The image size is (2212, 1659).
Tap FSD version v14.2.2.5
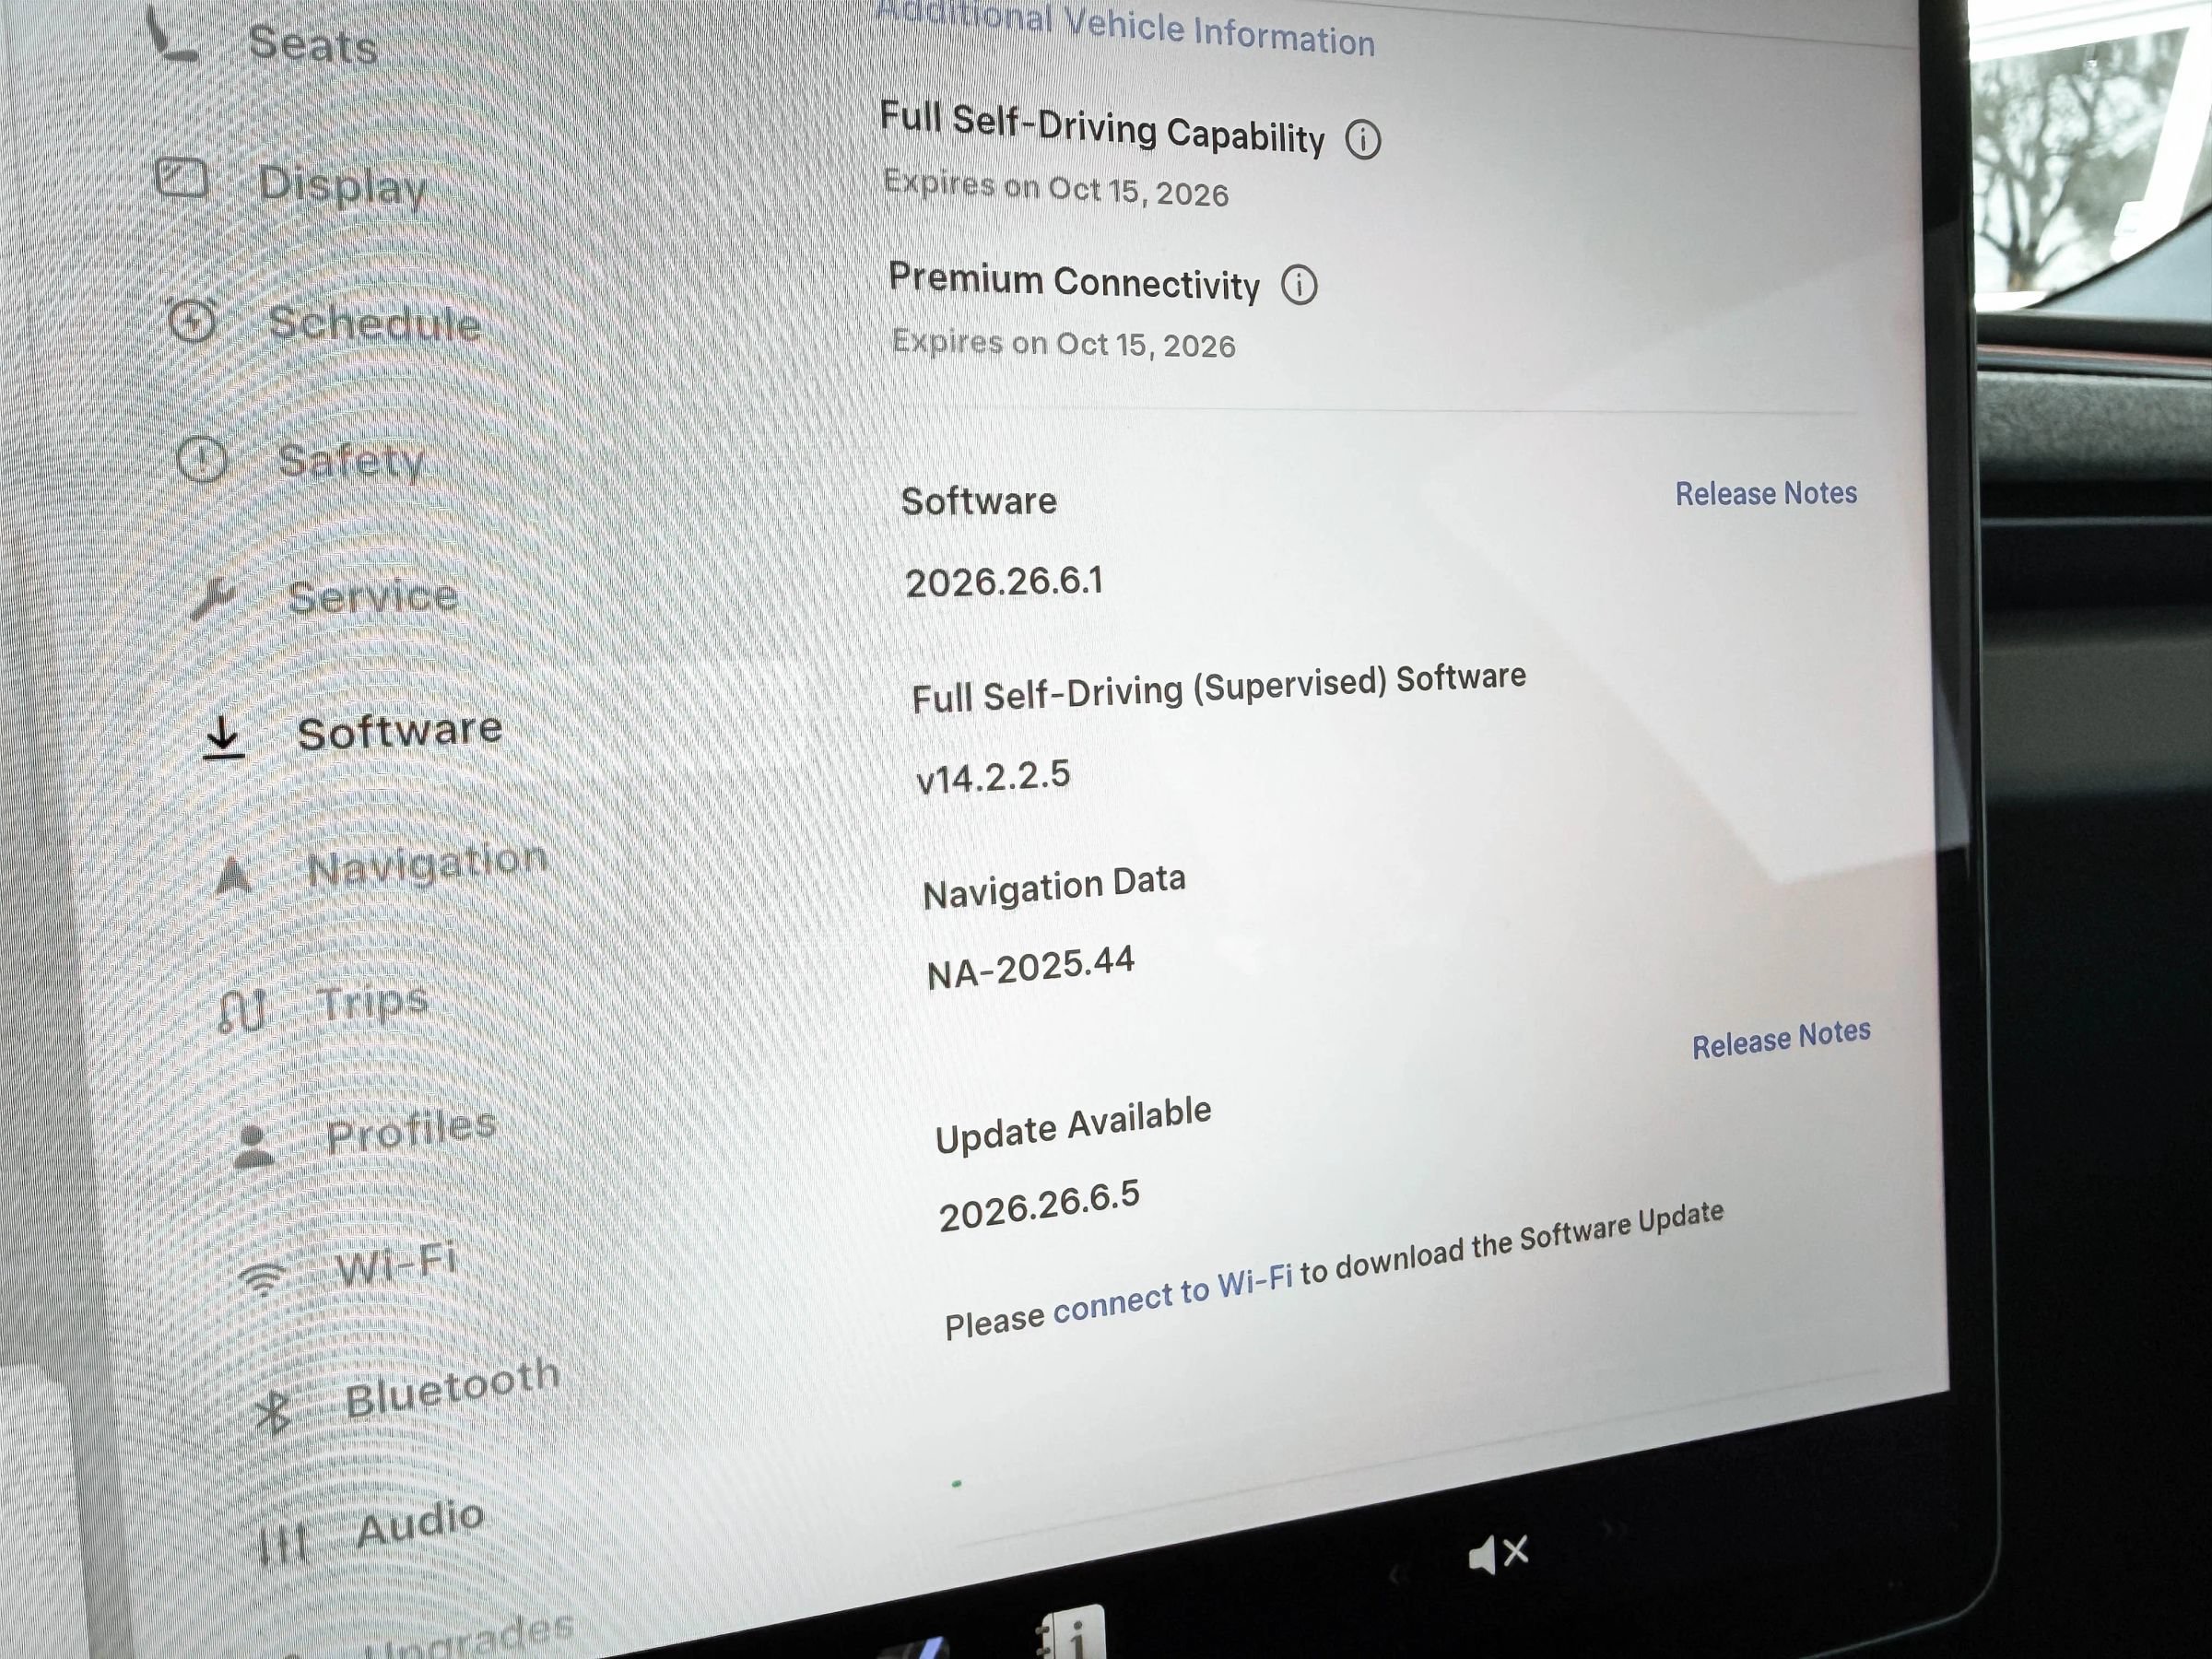click(993, 777)
